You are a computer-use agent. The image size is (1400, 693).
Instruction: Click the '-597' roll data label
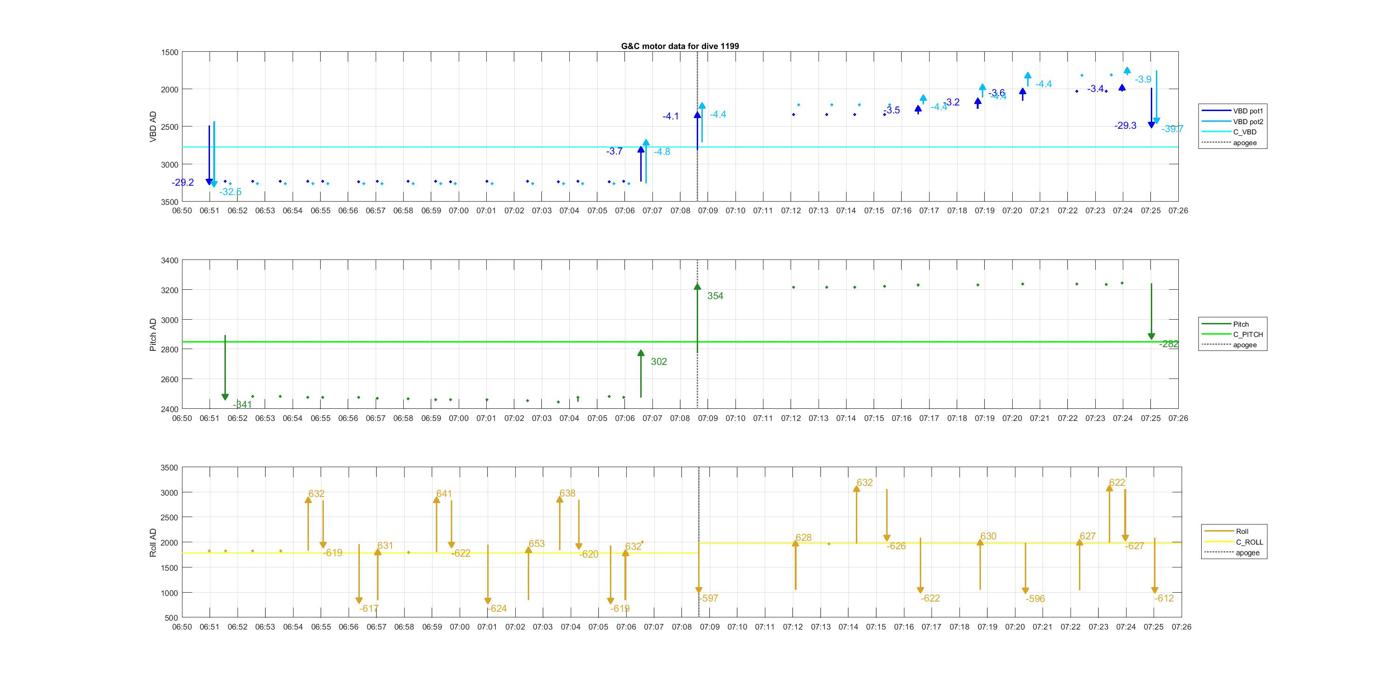pyautogui.click(x=709, y=598)
